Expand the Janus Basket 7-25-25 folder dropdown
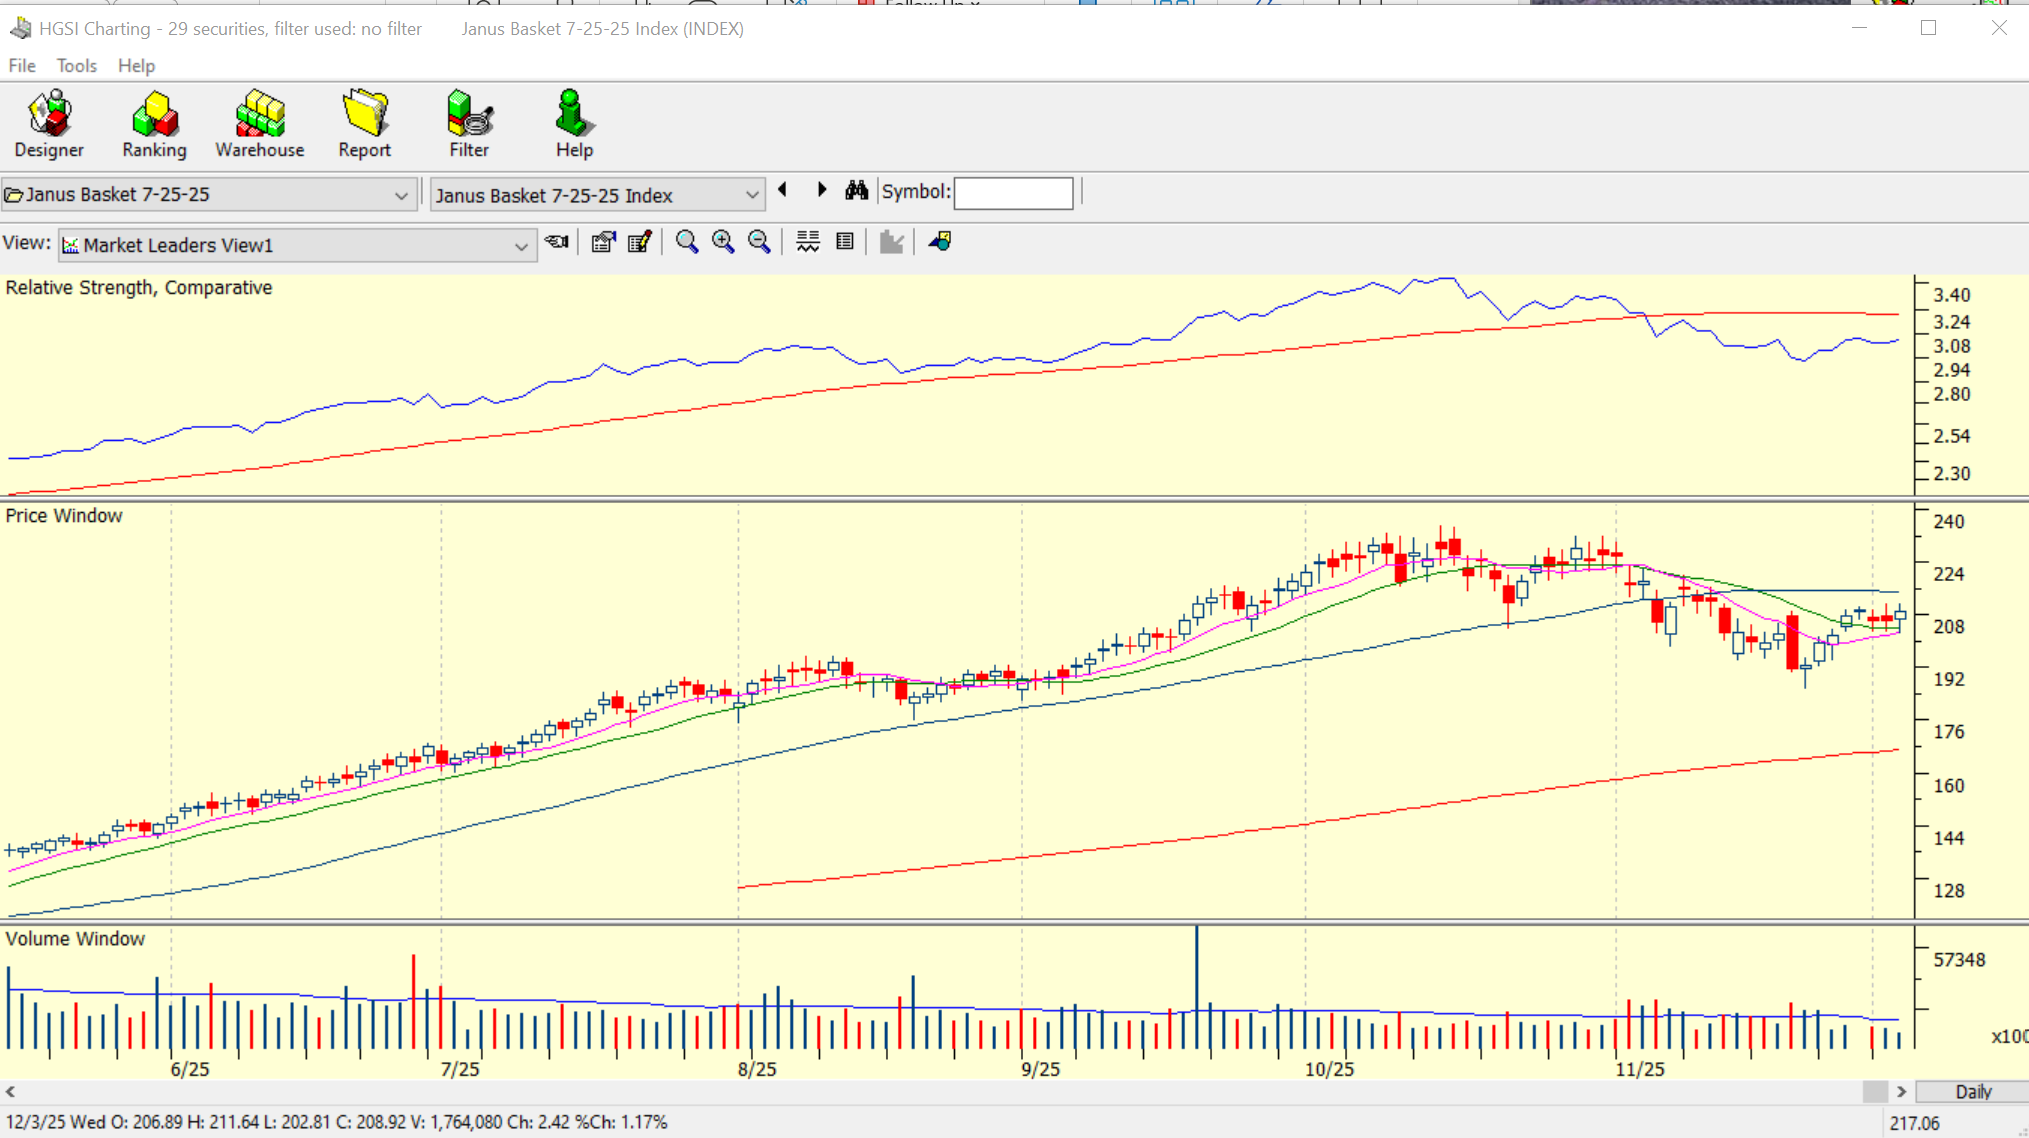 point(401,195)
